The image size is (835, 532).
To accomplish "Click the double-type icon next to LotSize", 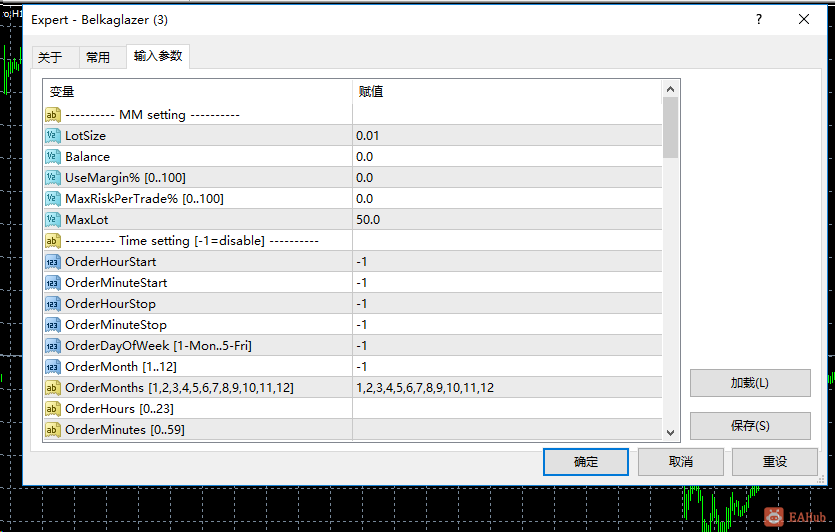I will click(x=52, y=136).
